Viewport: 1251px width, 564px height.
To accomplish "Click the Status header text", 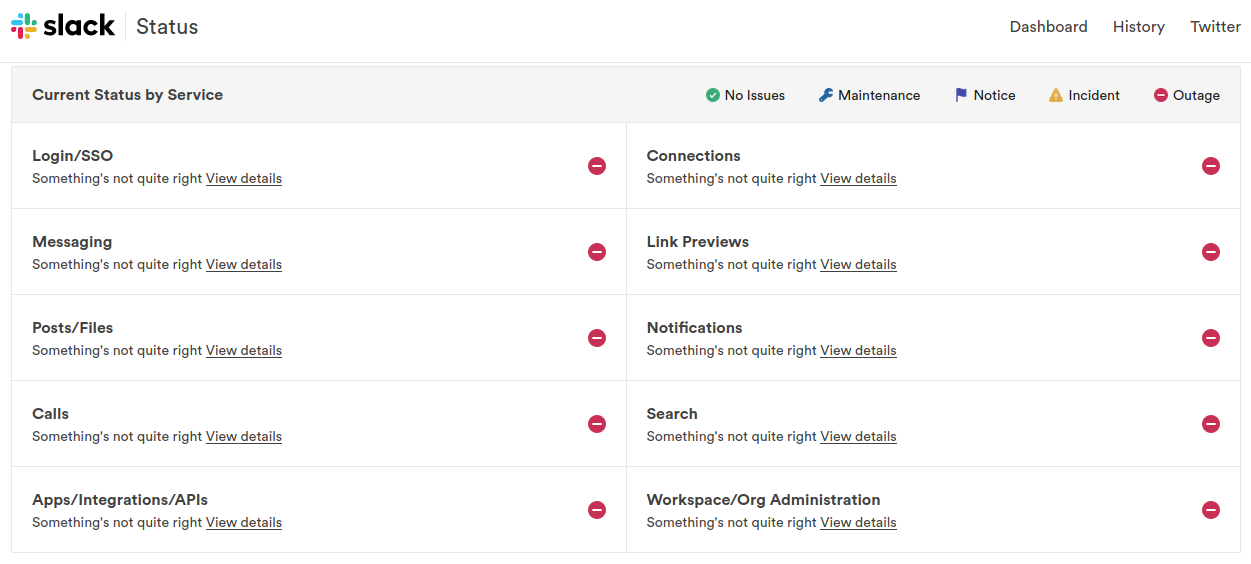I will 167,27.
